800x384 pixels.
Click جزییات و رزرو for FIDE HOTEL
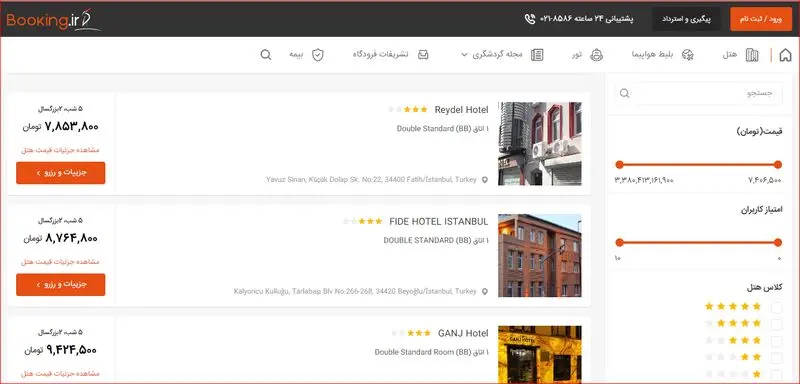(x=61, y=285)
